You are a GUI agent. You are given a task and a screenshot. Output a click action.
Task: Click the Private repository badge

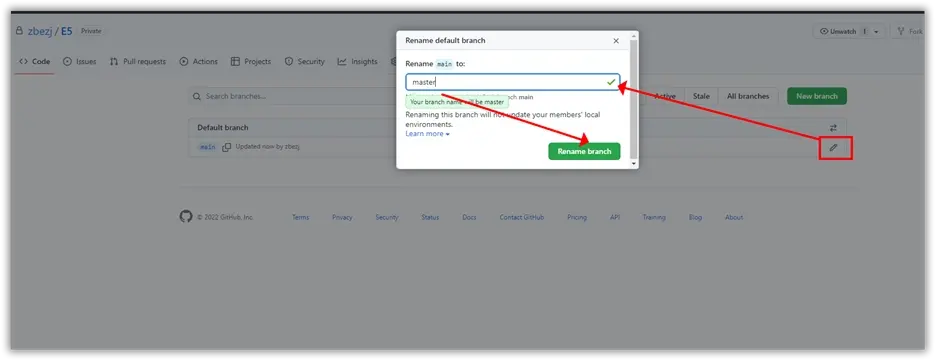(x=91, y=31)
